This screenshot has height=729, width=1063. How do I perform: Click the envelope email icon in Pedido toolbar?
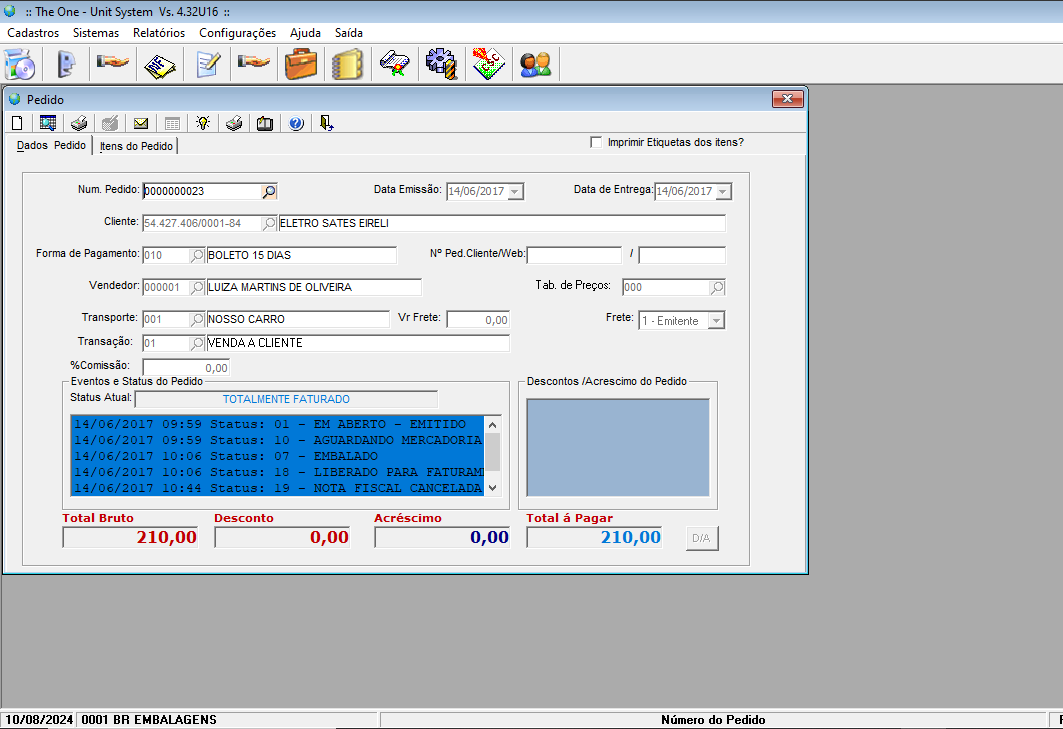pyautogui.click(x=140, y=123)
